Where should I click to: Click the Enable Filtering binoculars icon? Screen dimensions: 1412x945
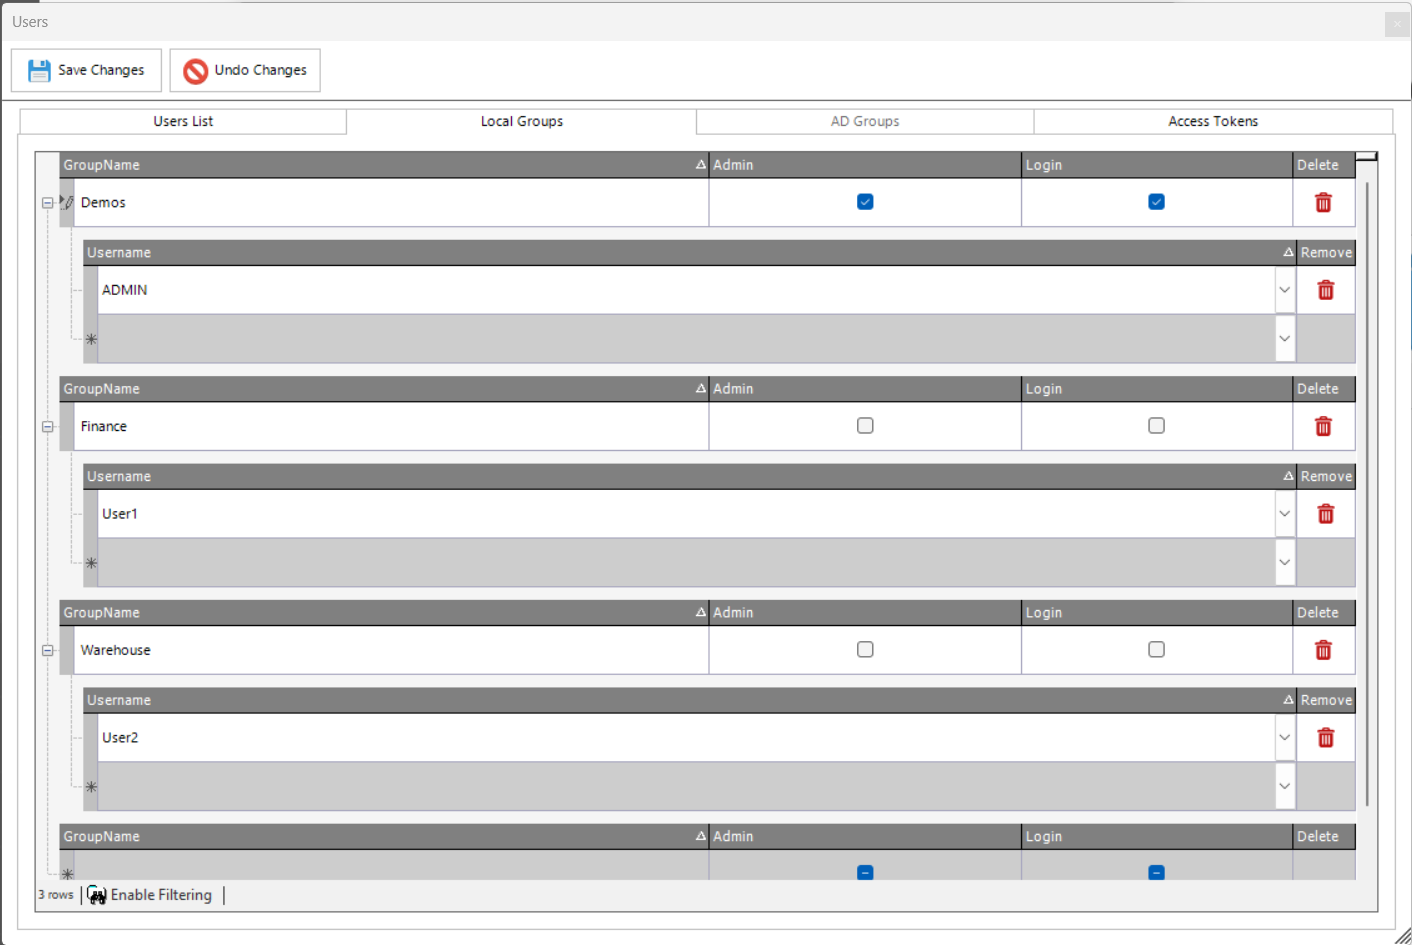[x=97, y=895]
